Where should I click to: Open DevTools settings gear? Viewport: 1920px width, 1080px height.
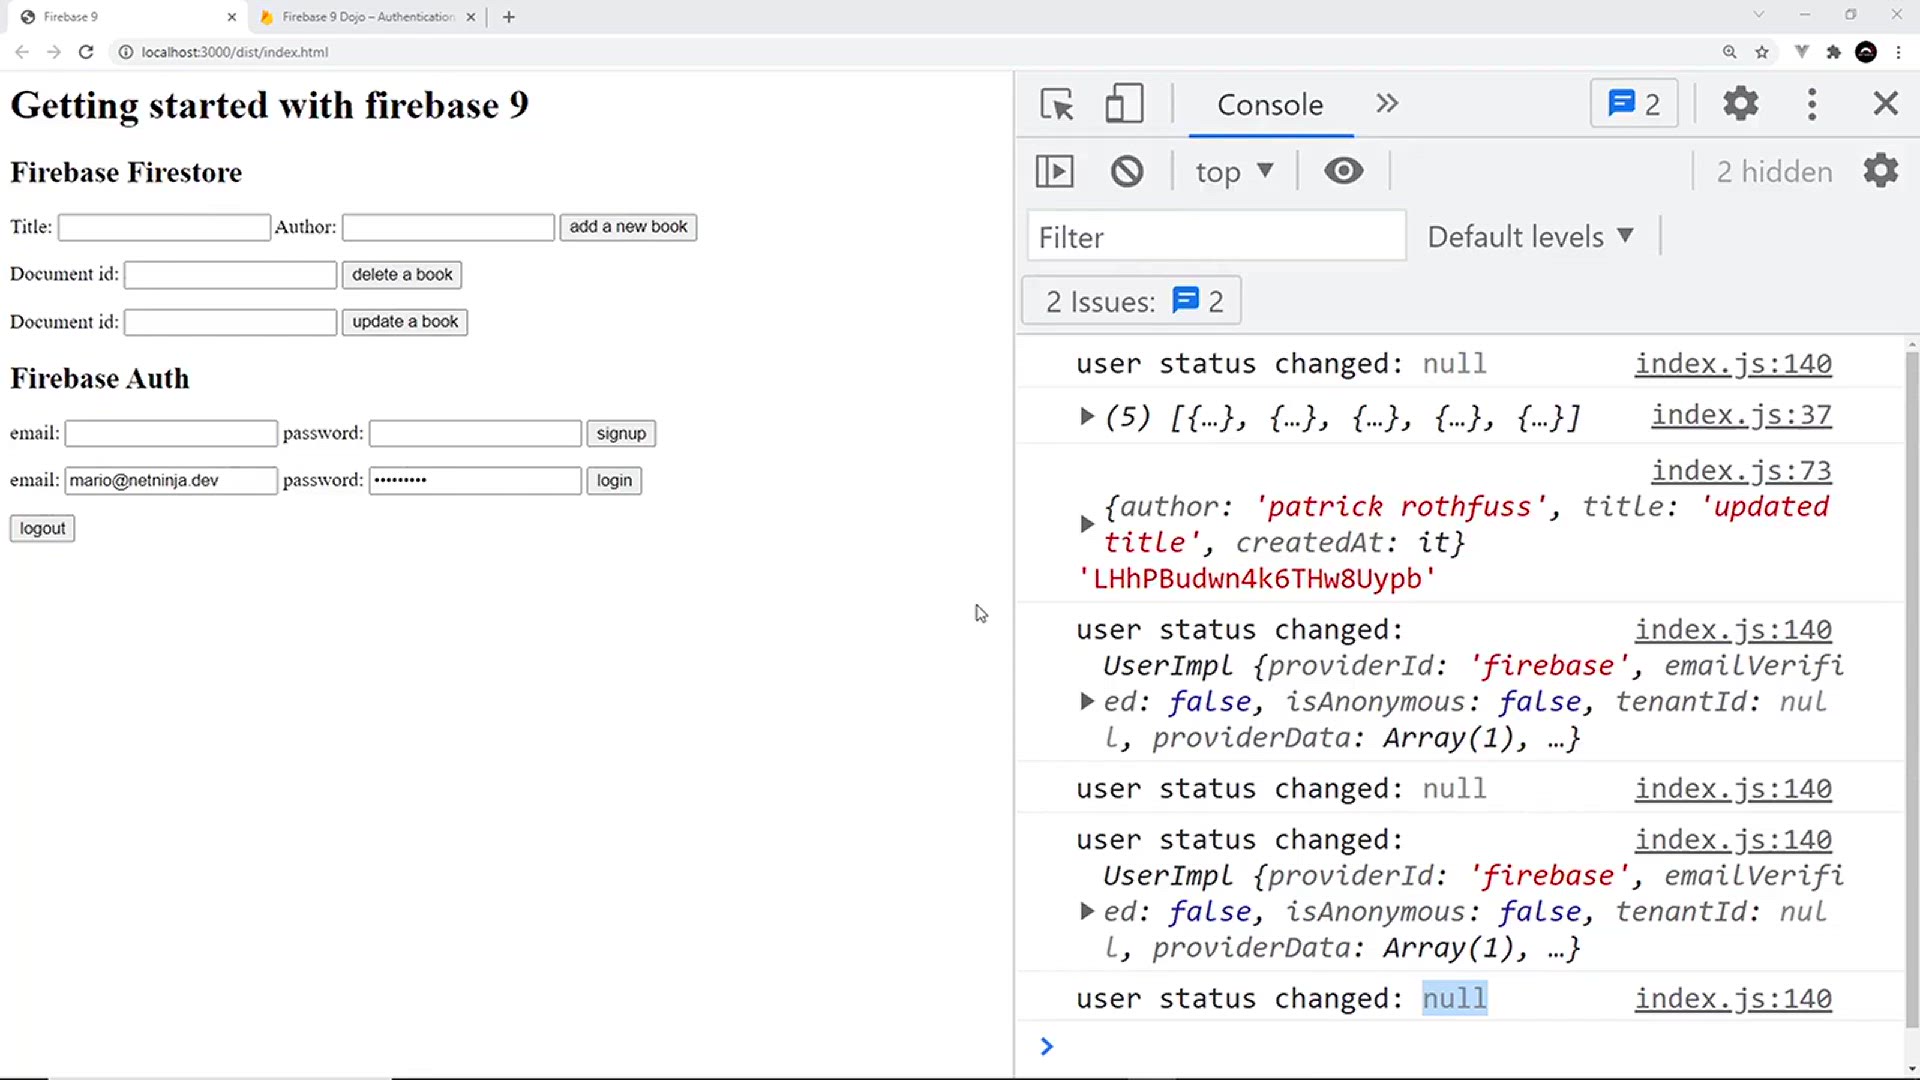coord(1740,104)
